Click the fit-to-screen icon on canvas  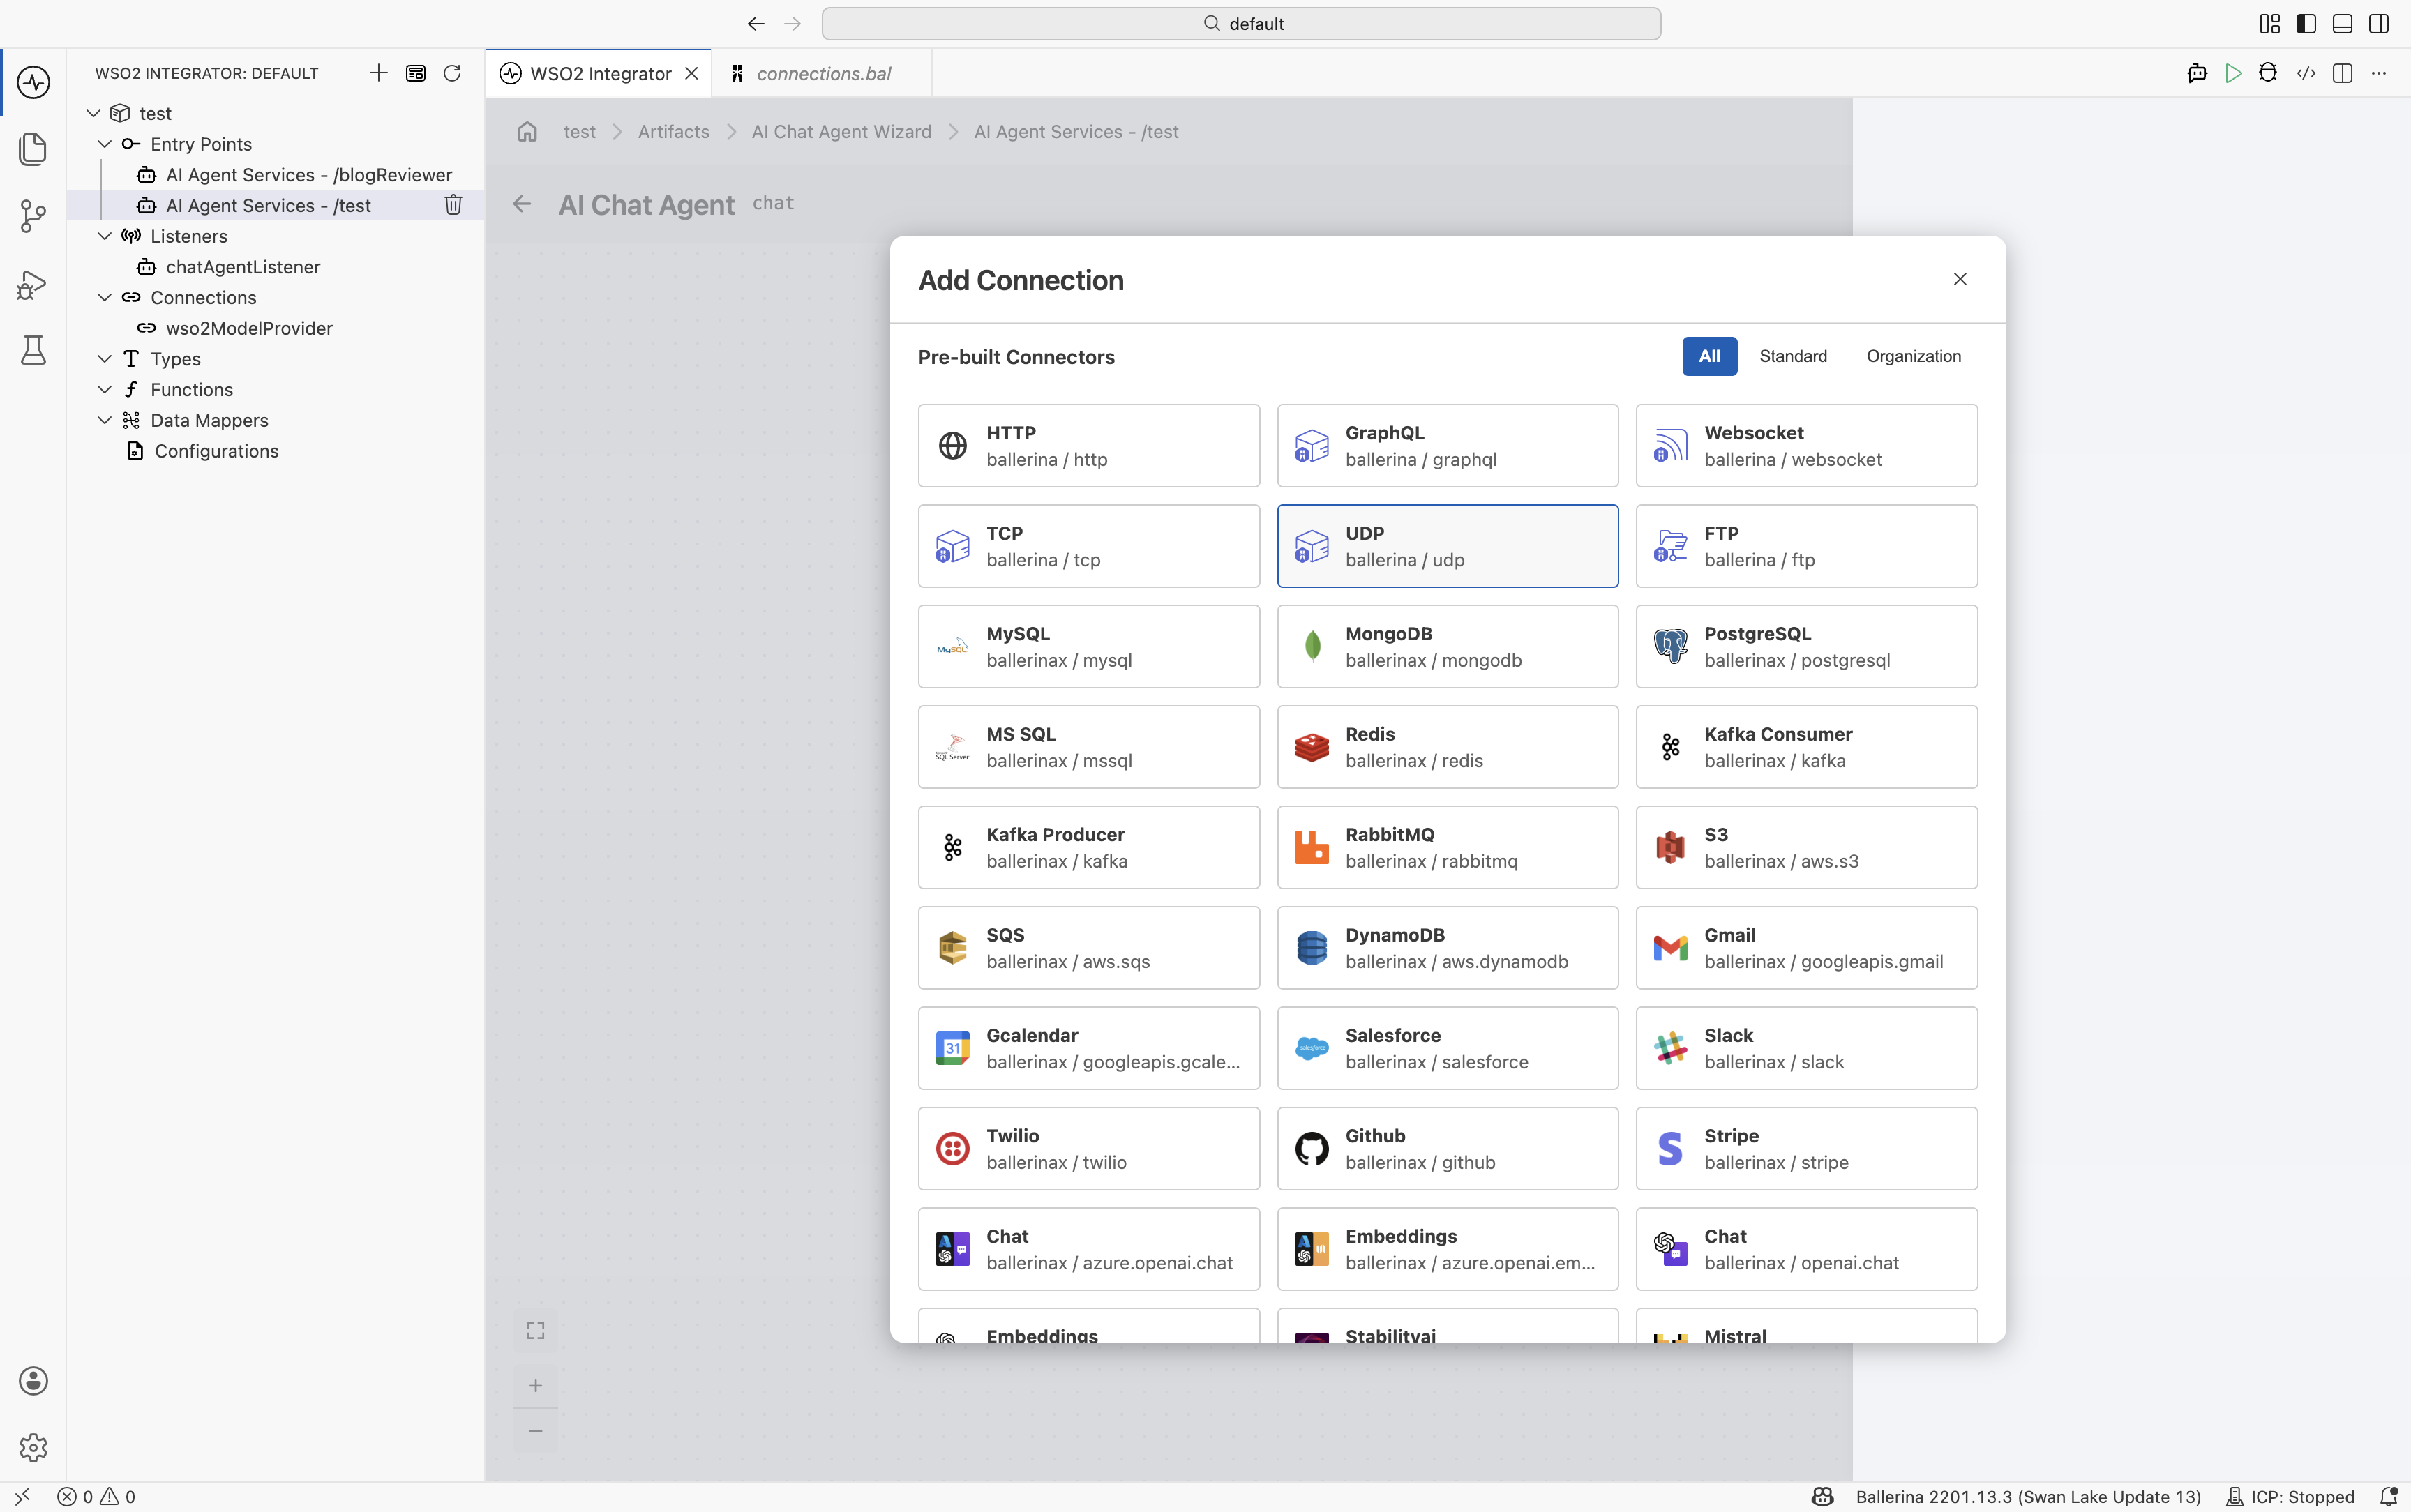(x=536, y=1331)
